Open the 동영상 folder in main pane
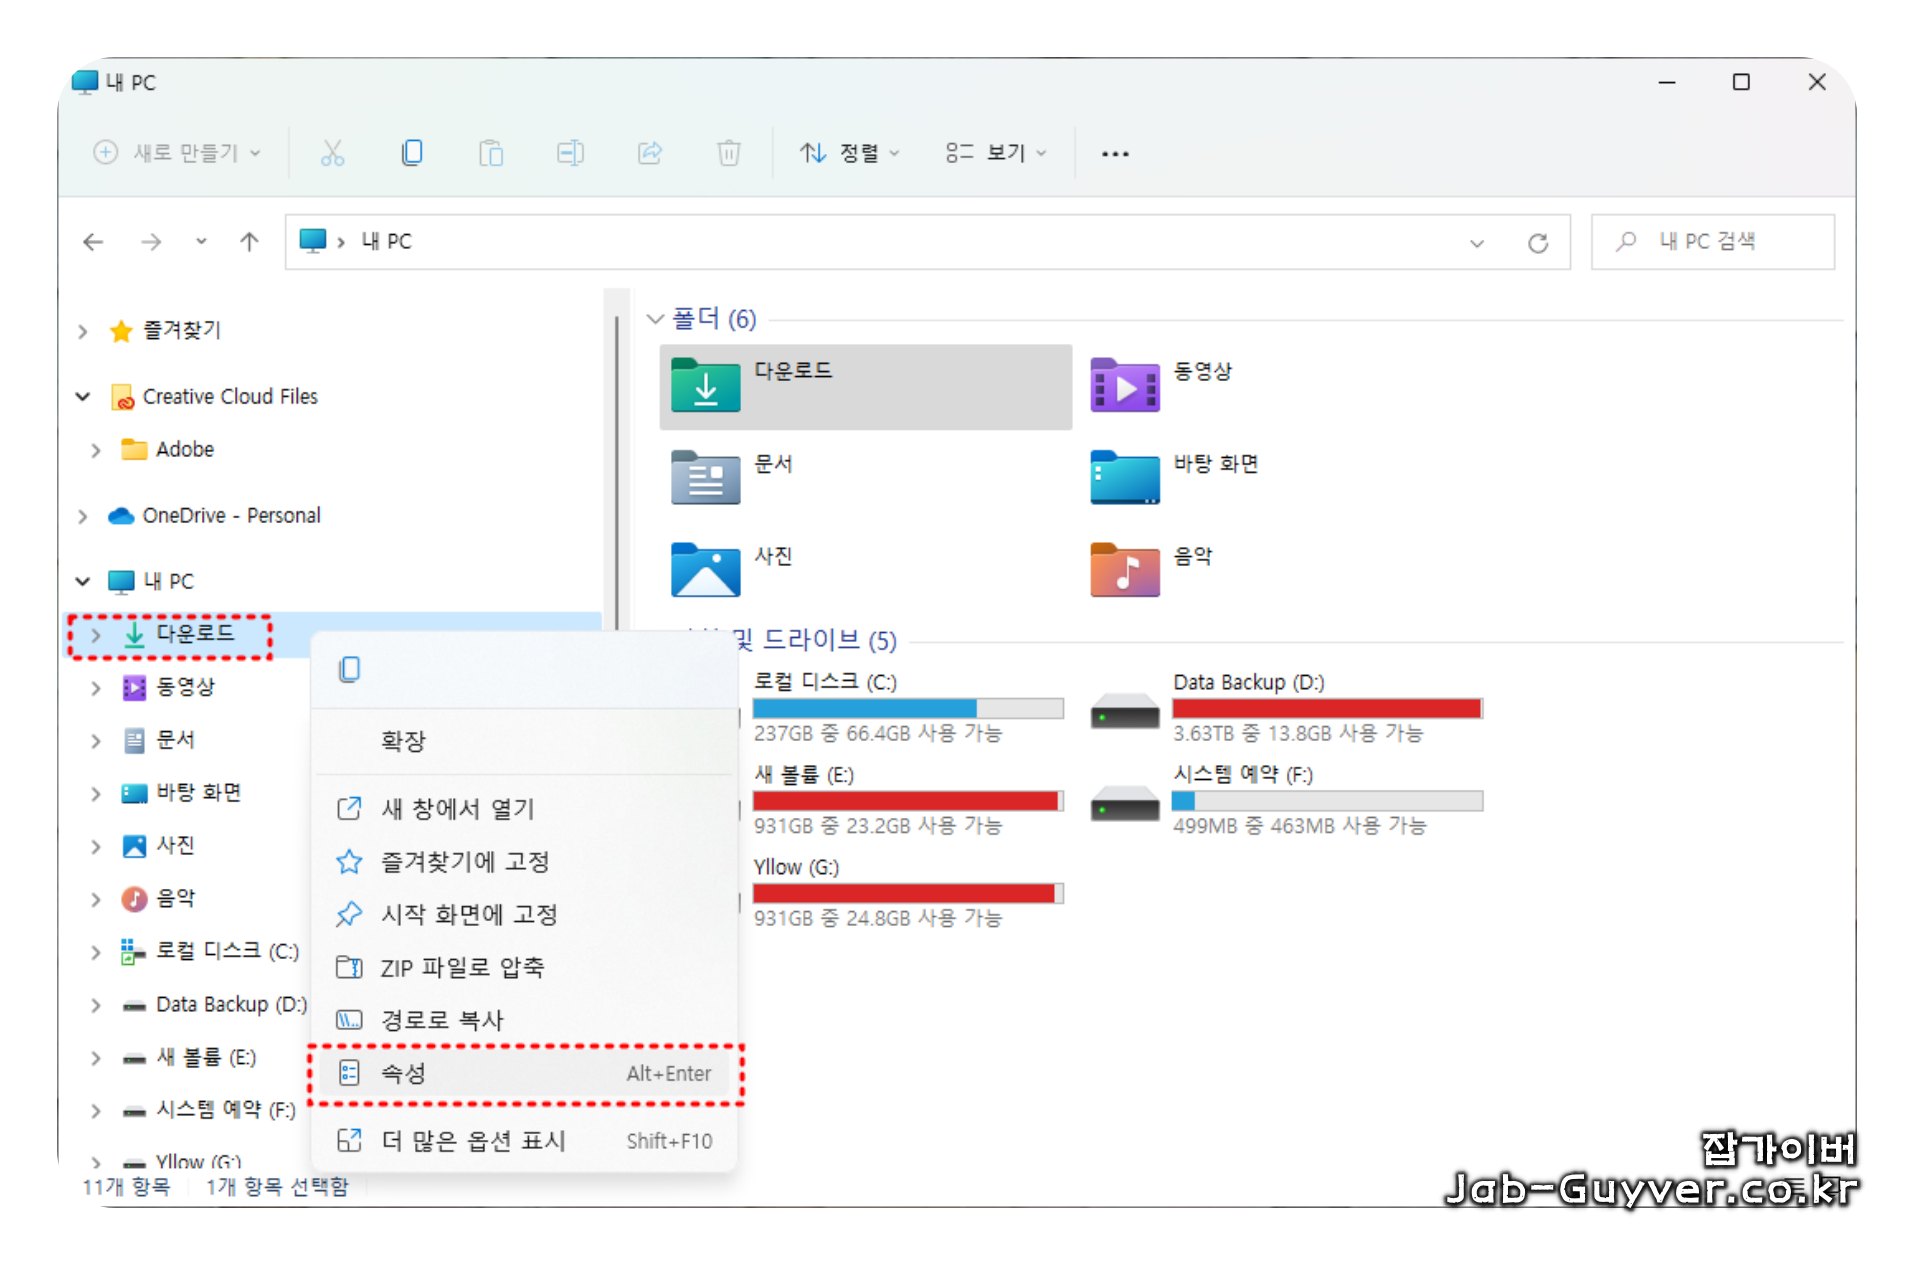The height and width of the screenshot is (1265, 1914). coord(1125,385)
